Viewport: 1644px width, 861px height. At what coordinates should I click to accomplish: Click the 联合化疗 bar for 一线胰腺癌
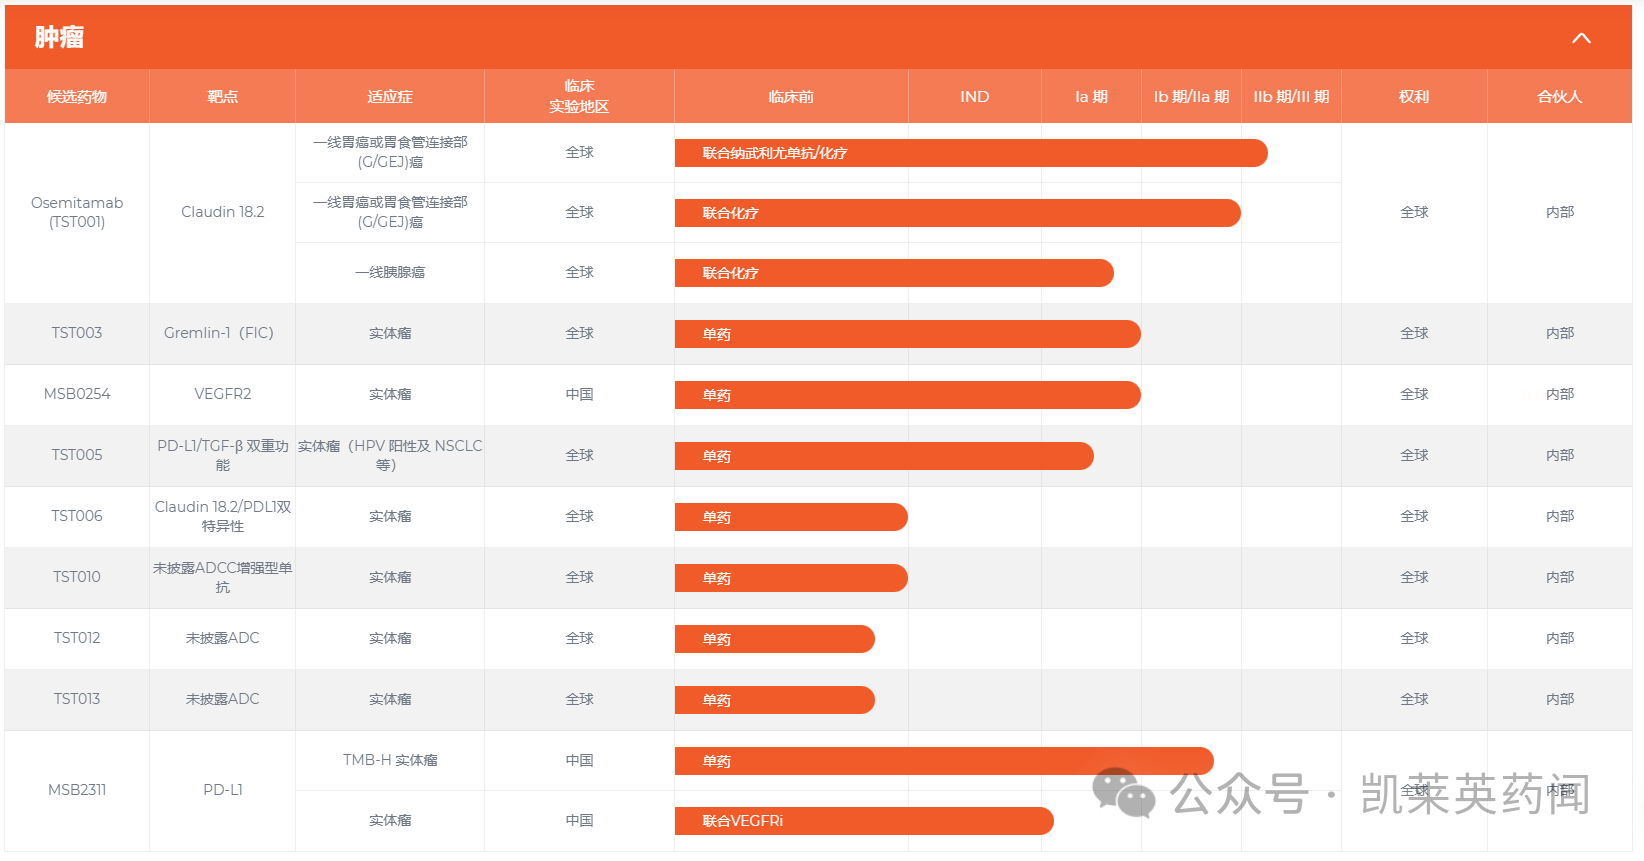pos(894,273)
